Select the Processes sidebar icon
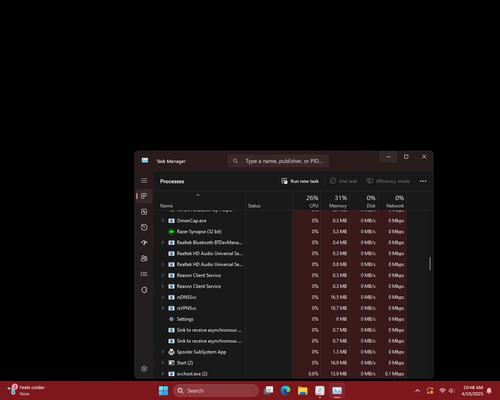 tap(144, 196)
